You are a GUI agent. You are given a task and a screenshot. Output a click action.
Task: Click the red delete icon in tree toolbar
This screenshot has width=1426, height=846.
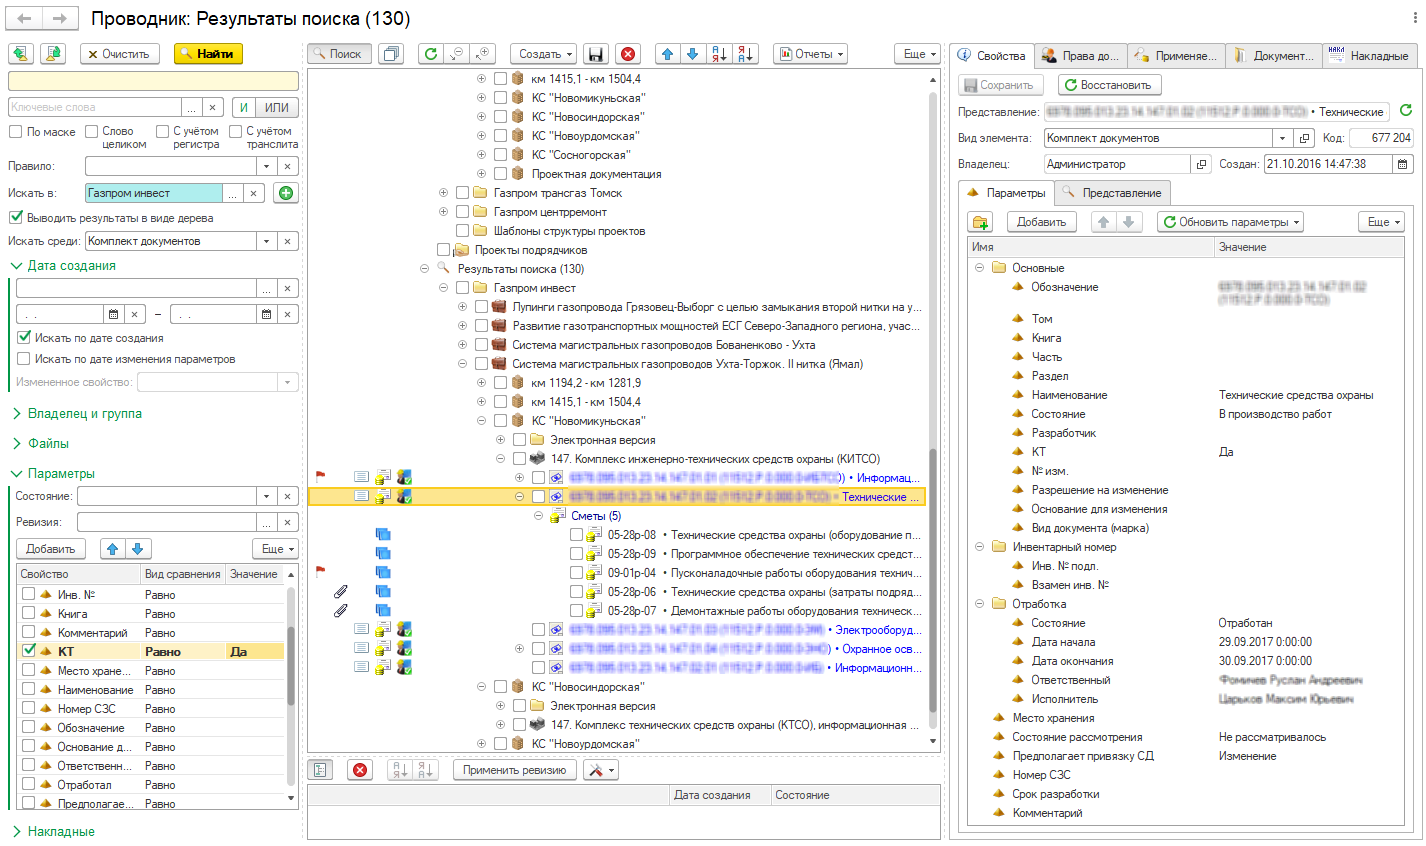click(x=627, y=54)
